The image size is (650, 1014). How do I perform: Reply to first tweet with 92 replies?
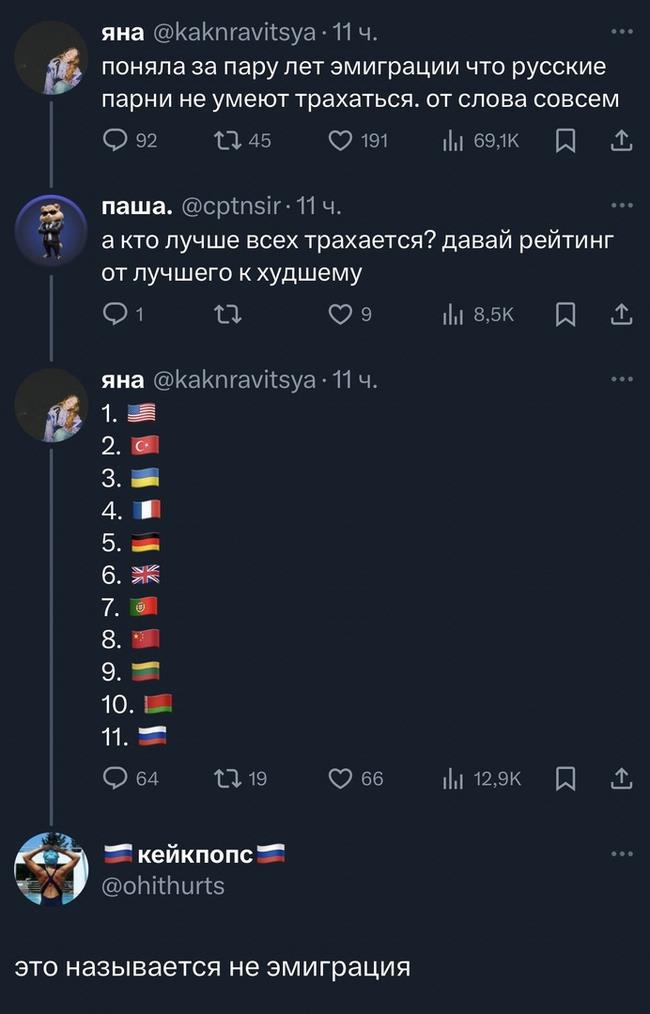click(x=113, y=141)
